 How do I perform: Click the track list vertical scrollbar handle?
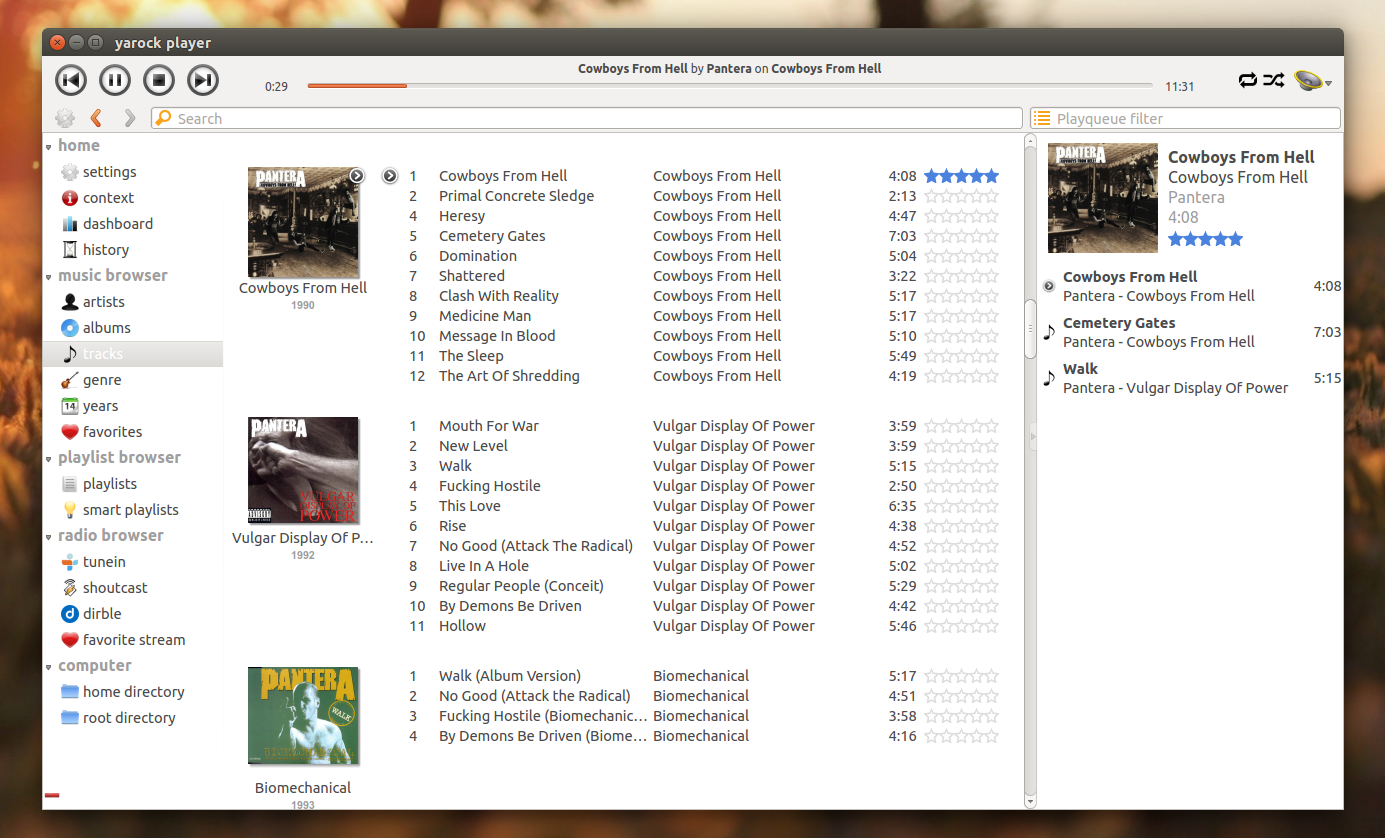coord(1030,328)
